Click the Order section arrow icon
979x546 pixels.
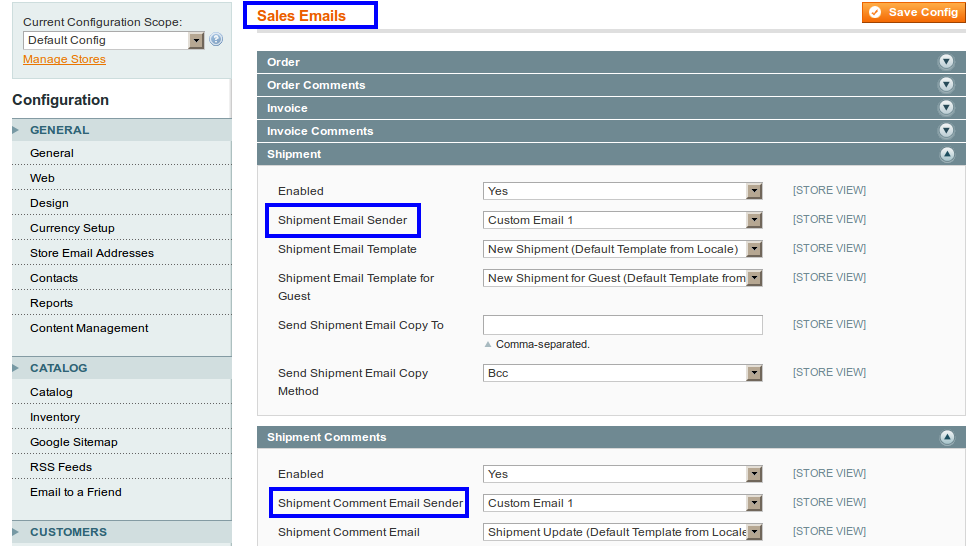tap(947, 61)
